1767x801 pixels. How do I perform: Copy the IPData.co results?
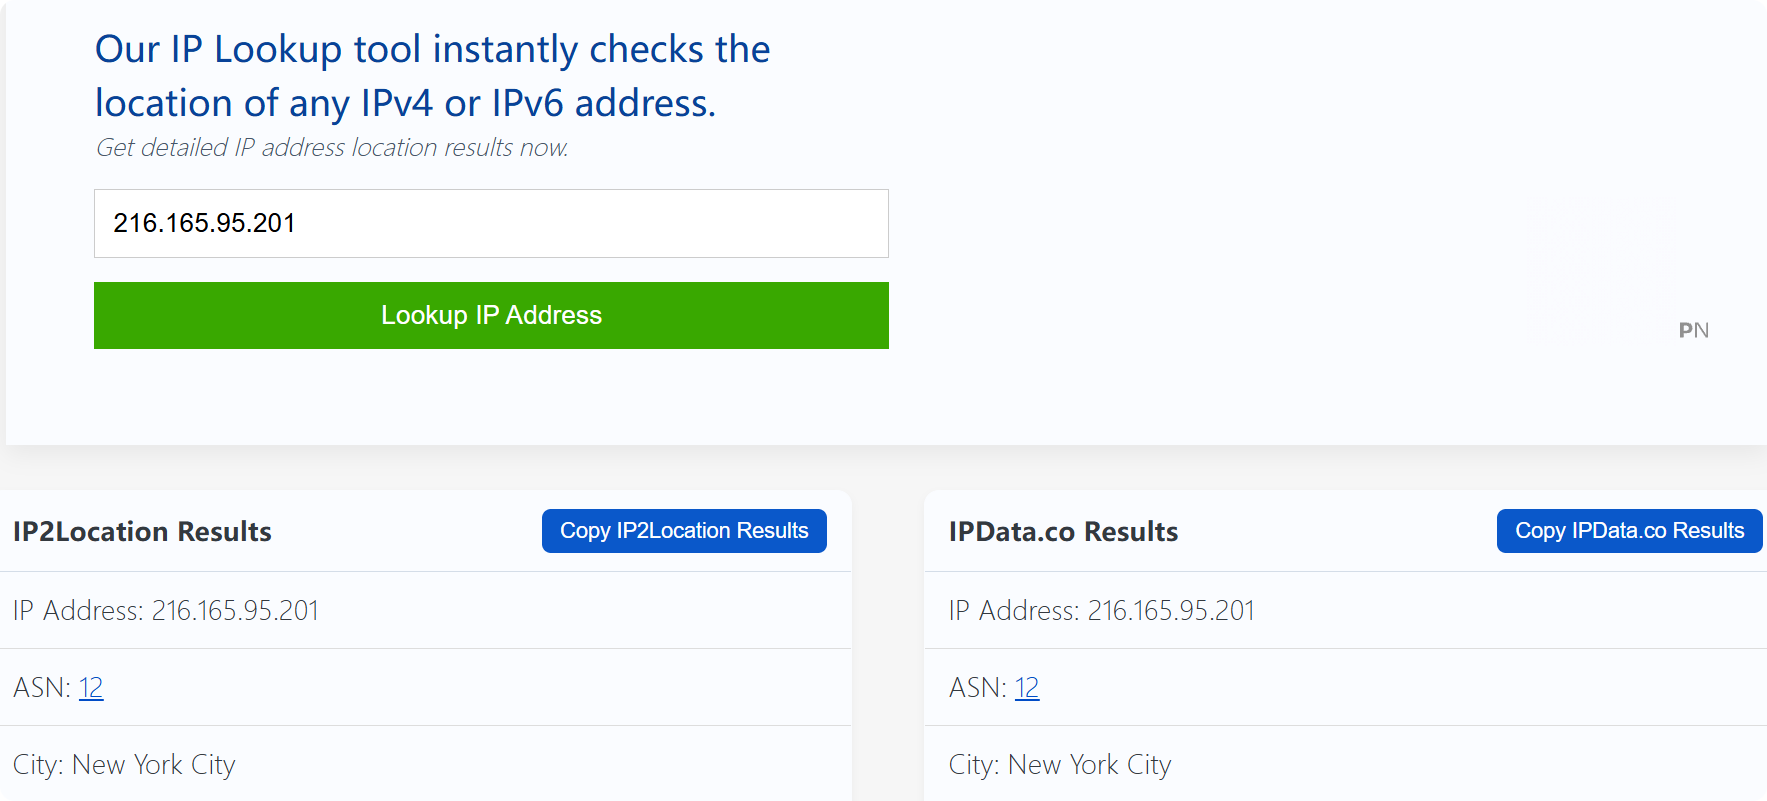(x=1629, y=531)
